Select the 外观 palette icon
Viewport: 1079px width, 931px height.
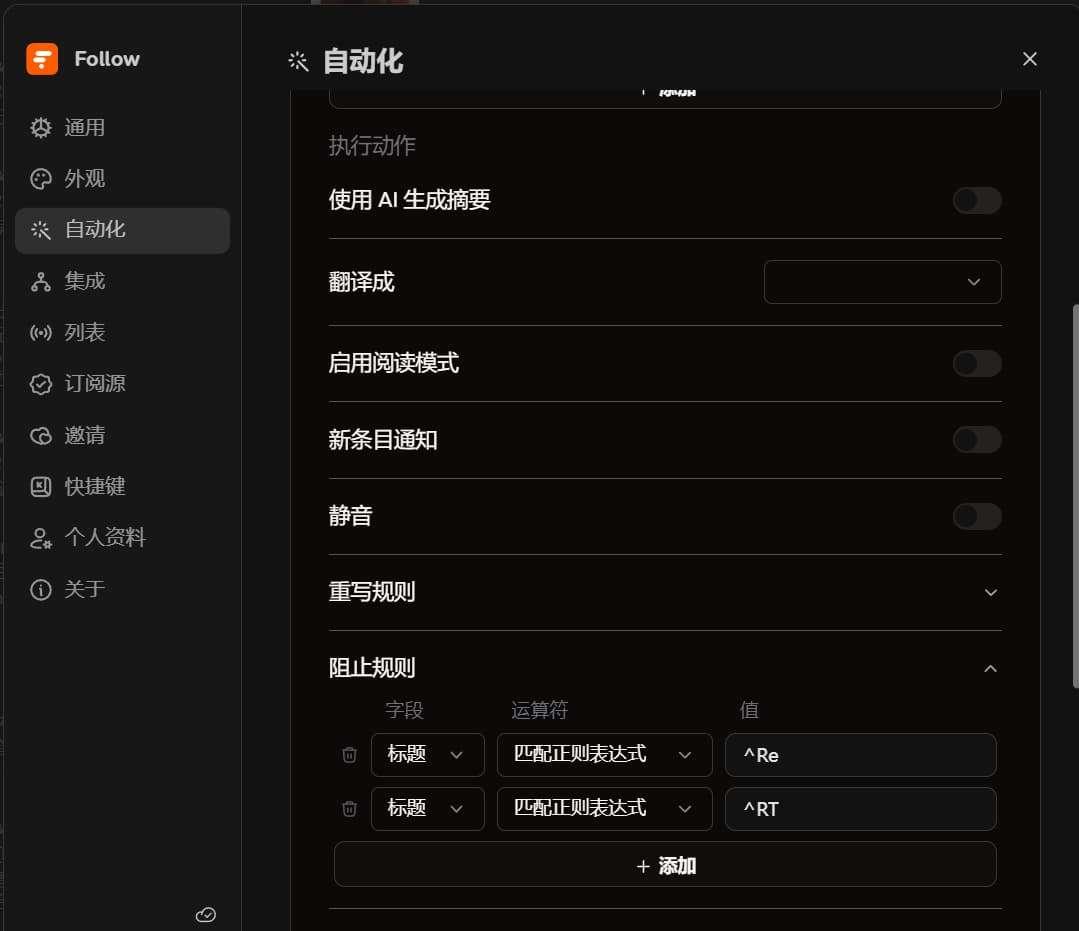click(x=41, y=179)
